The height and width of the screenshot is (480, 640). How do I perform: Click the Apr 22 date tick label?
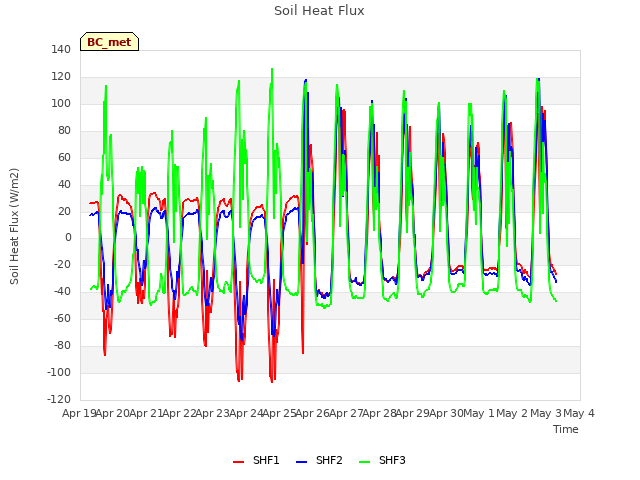pyautogui.click(x=179, y=413)
